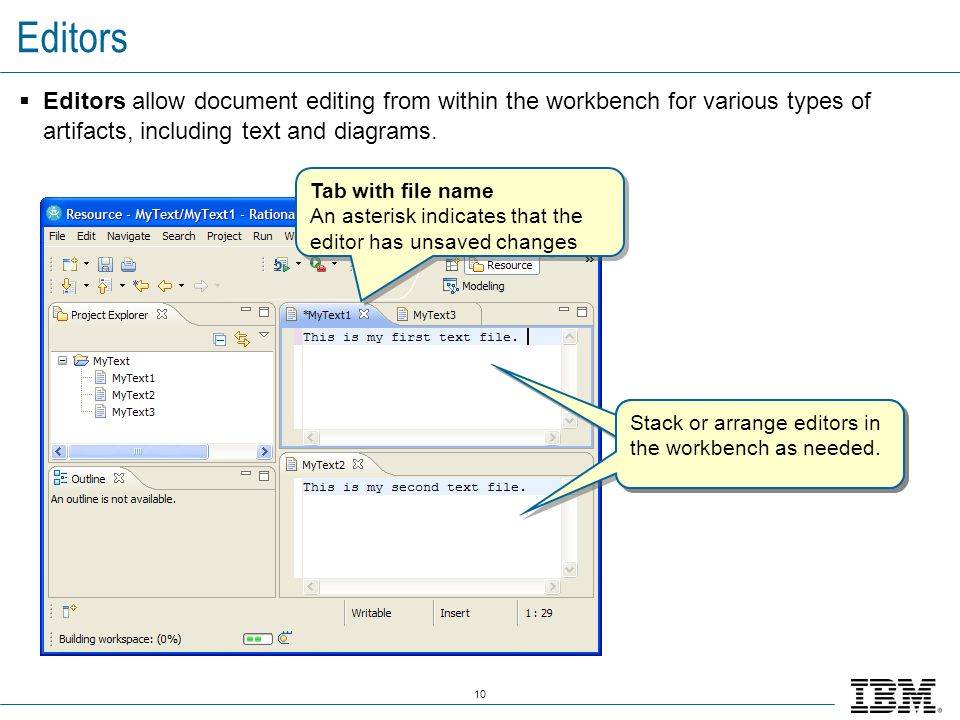Open the External Tools dropdown arrow
This screenshot has width=960, height=720.
pyautogui.click(x=334, y=264)
